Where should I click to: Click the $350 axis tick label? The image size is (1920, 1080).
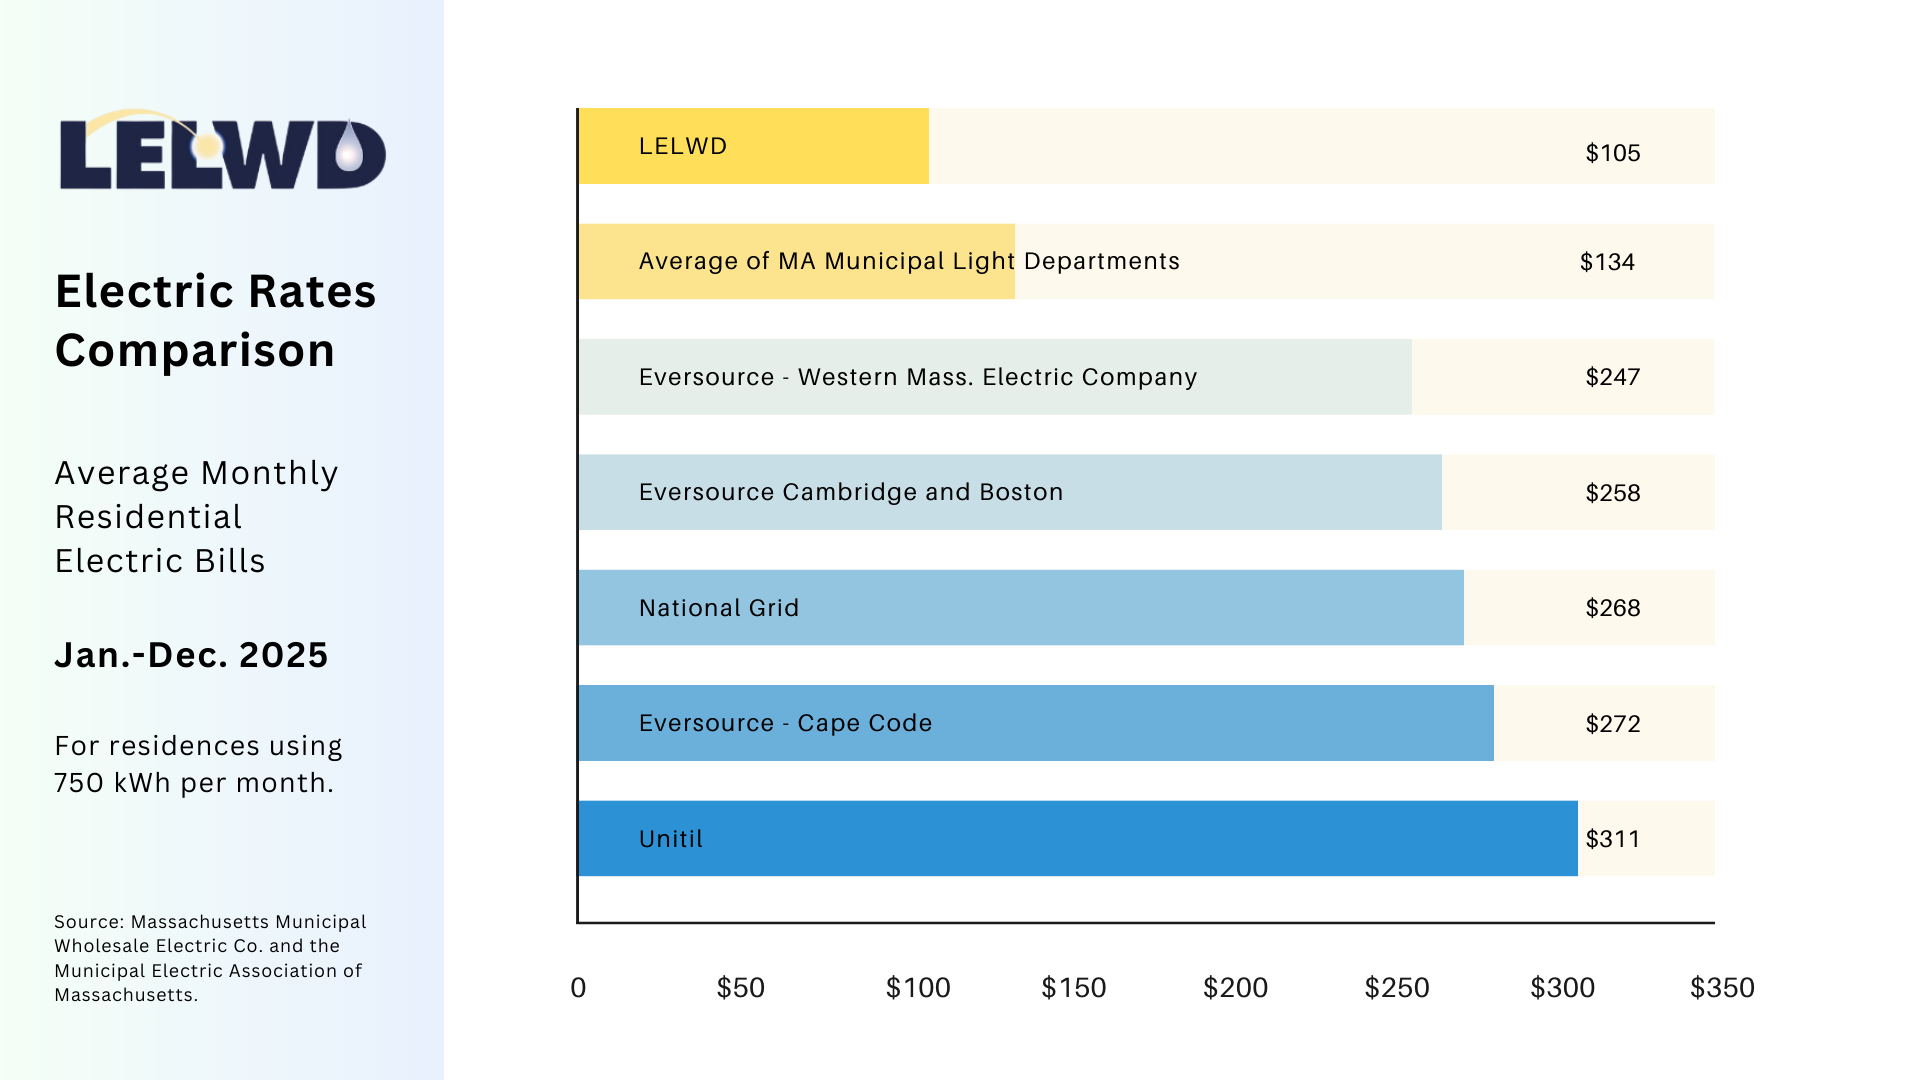1721,988
